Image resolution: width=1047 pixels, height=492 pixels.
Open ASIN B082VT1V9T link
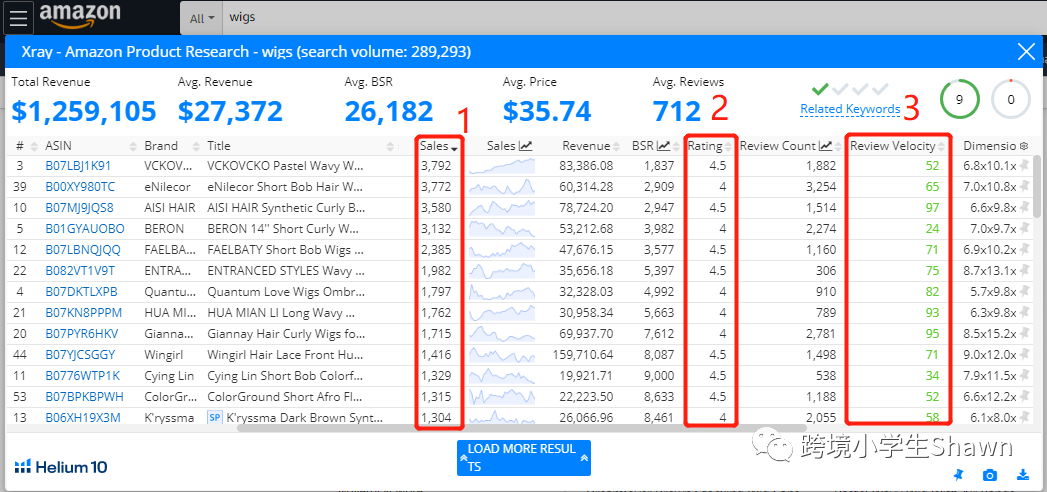point(80,270)
